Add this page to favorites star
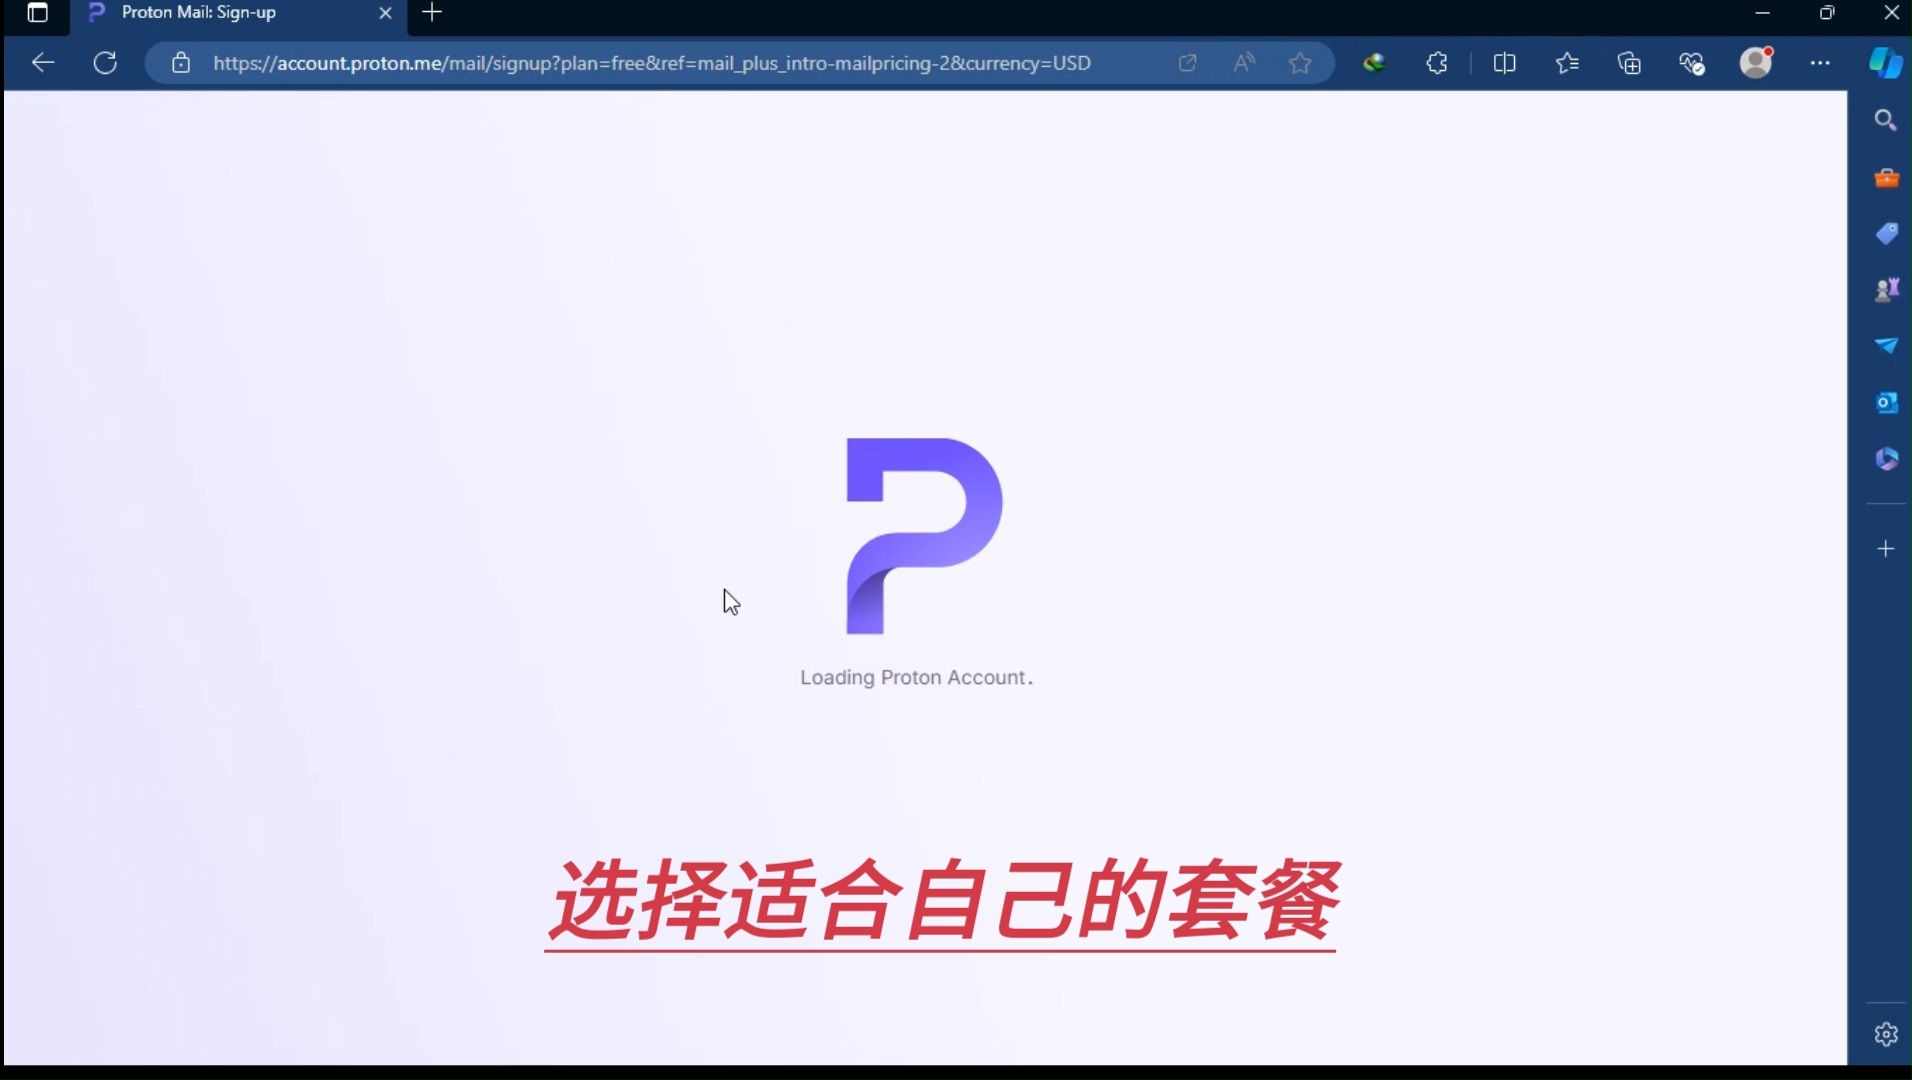This screenshot has width=1912, height=1080. pos(1300,63)
